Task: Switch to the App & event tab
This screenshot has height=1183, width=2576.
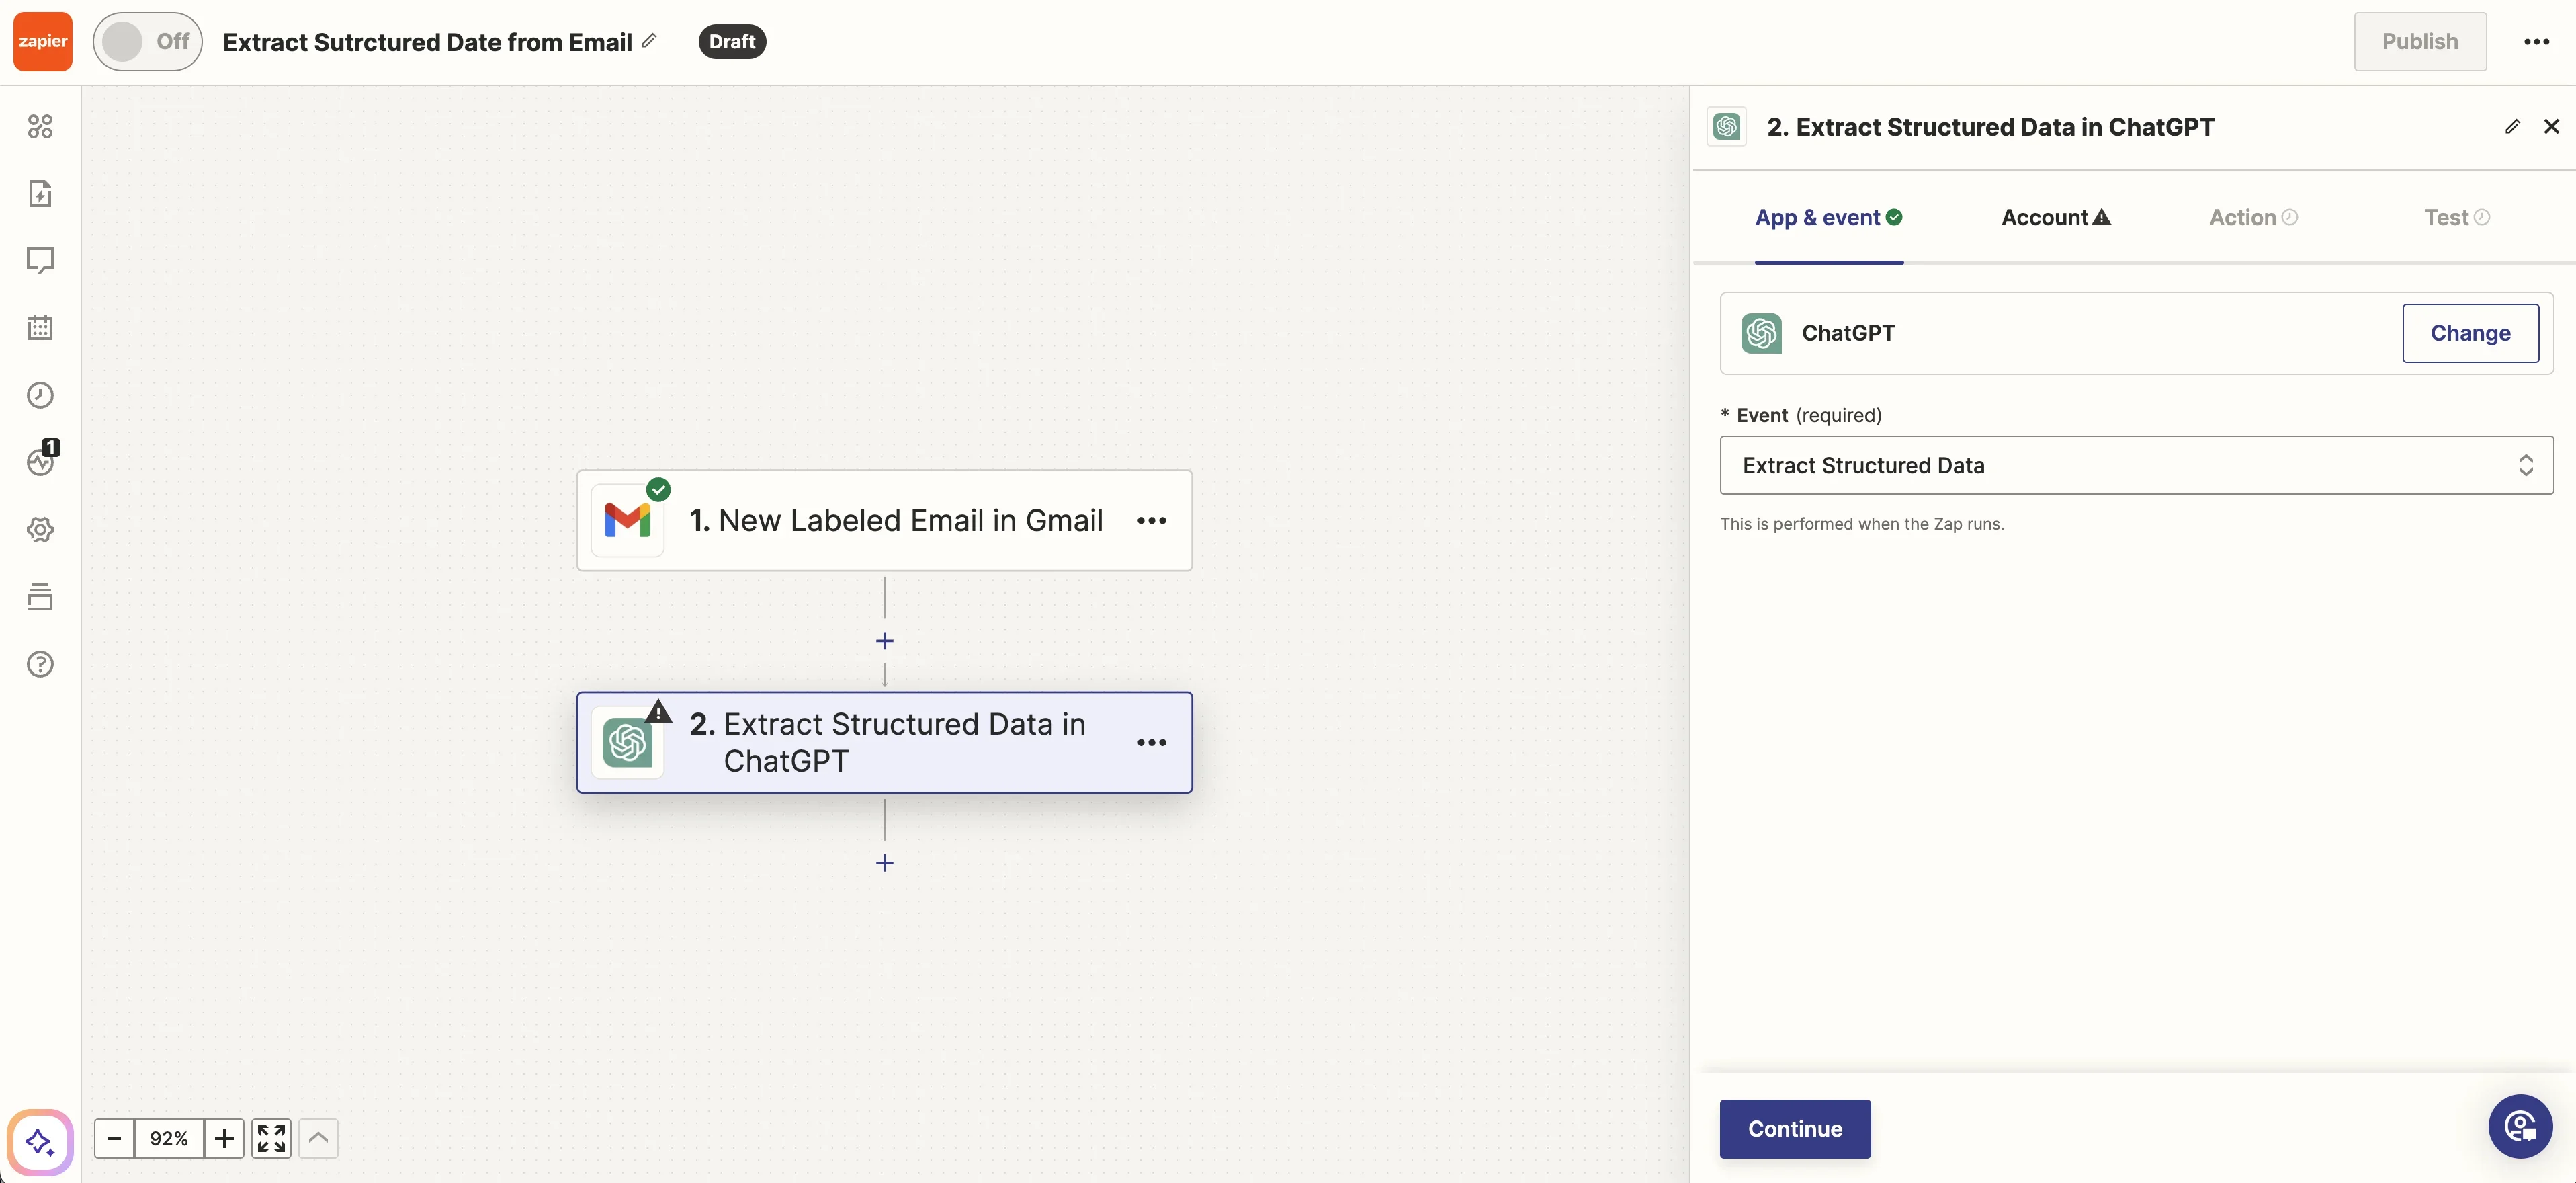Action: pos(1828,218)
